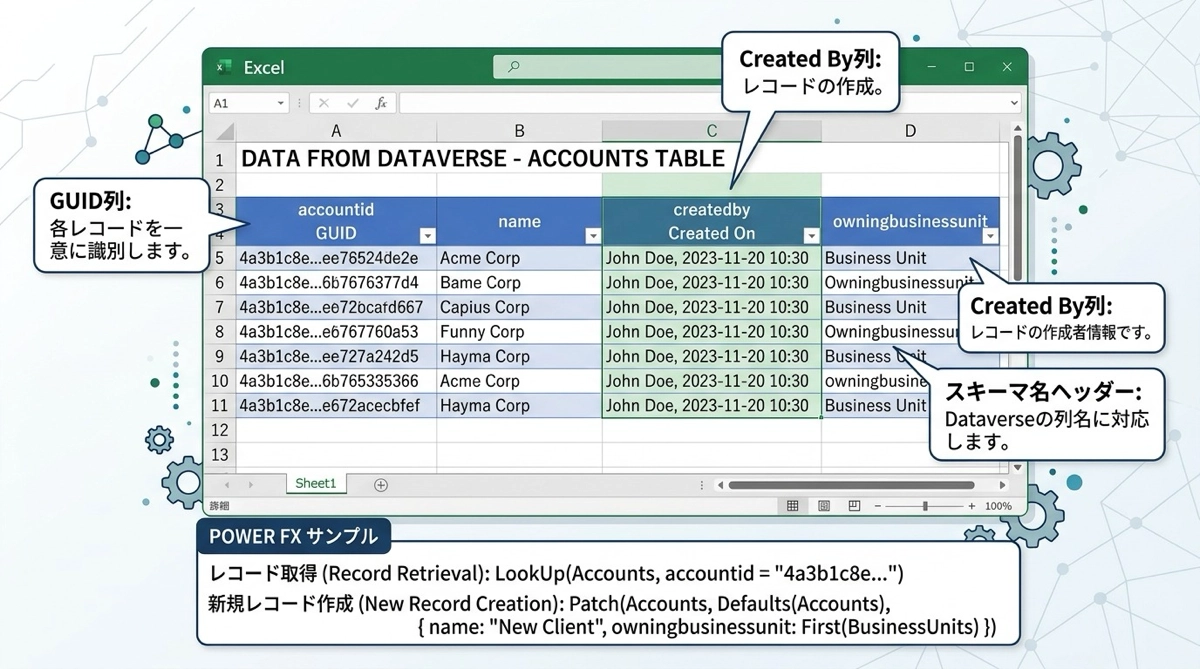Switch to Page Layout view icon

tap(823, 506)
